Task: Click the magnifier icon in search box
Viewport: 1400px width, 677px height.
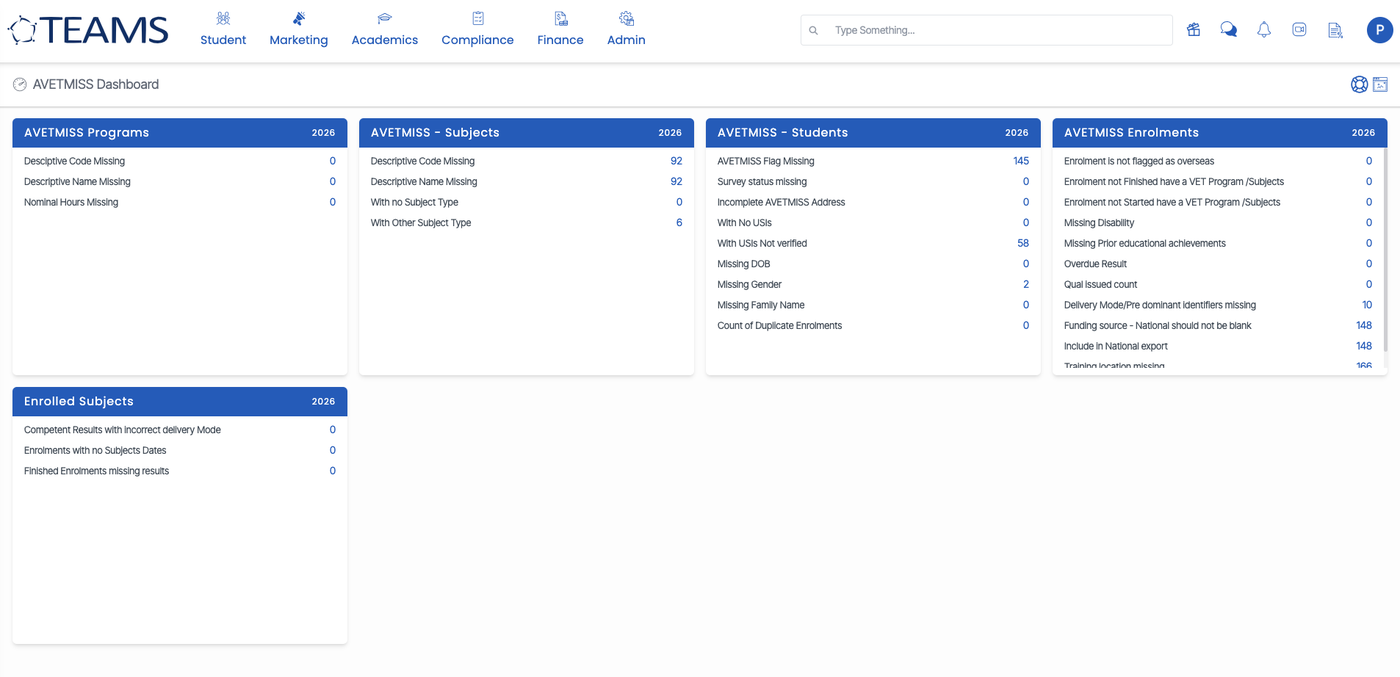Action: click(813, 31)
